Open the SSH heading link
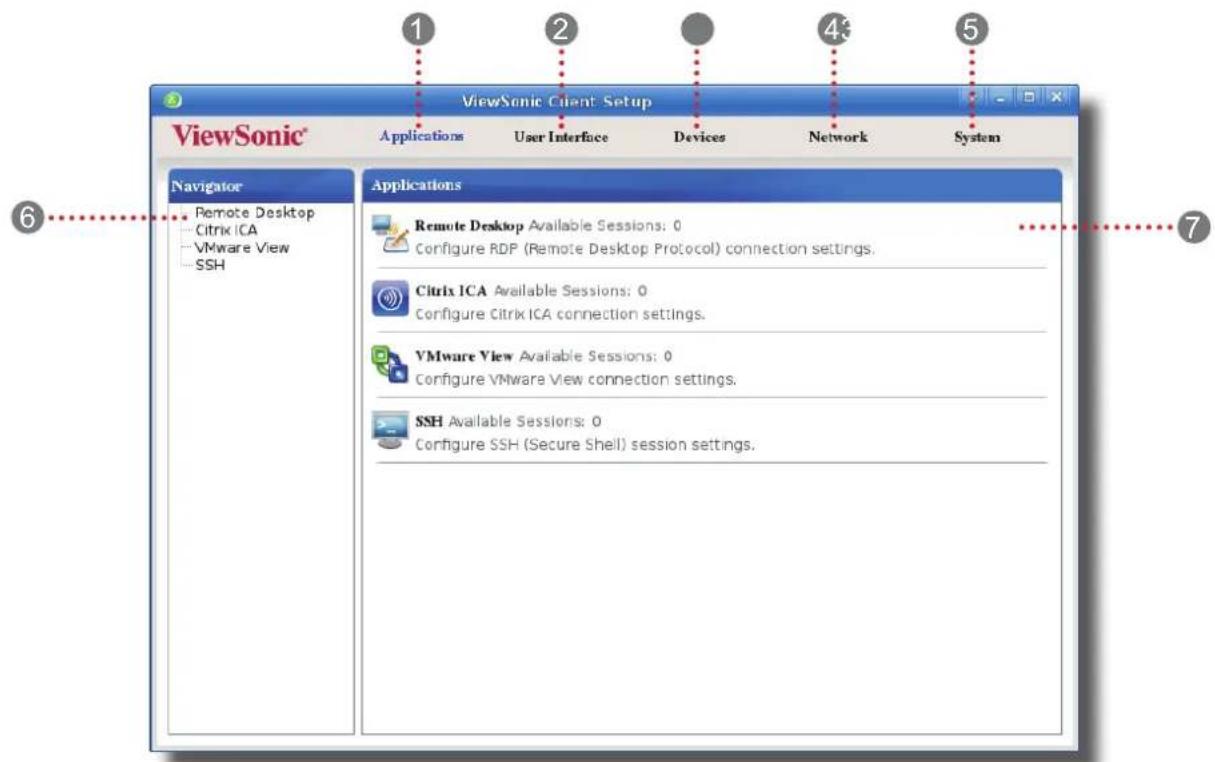The height and width of the screenshot is (762, 1215). point(429,421)
